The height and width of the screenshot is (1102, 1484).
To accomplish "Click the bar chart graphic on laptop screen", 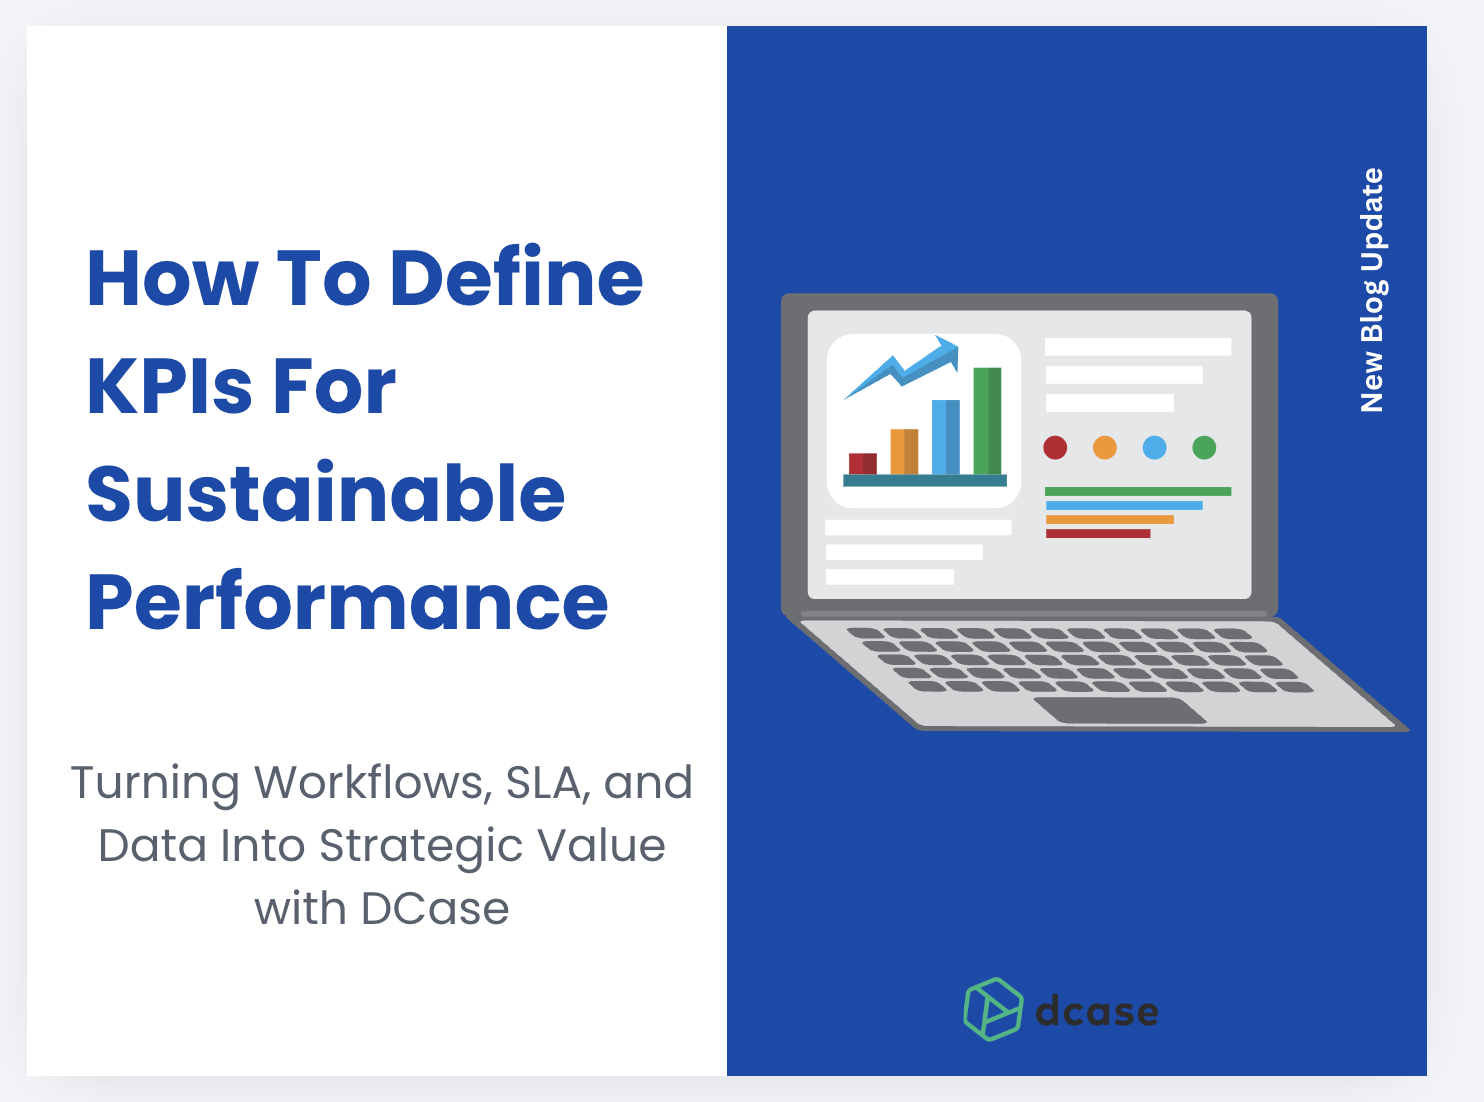I will (x=925, y=421).
